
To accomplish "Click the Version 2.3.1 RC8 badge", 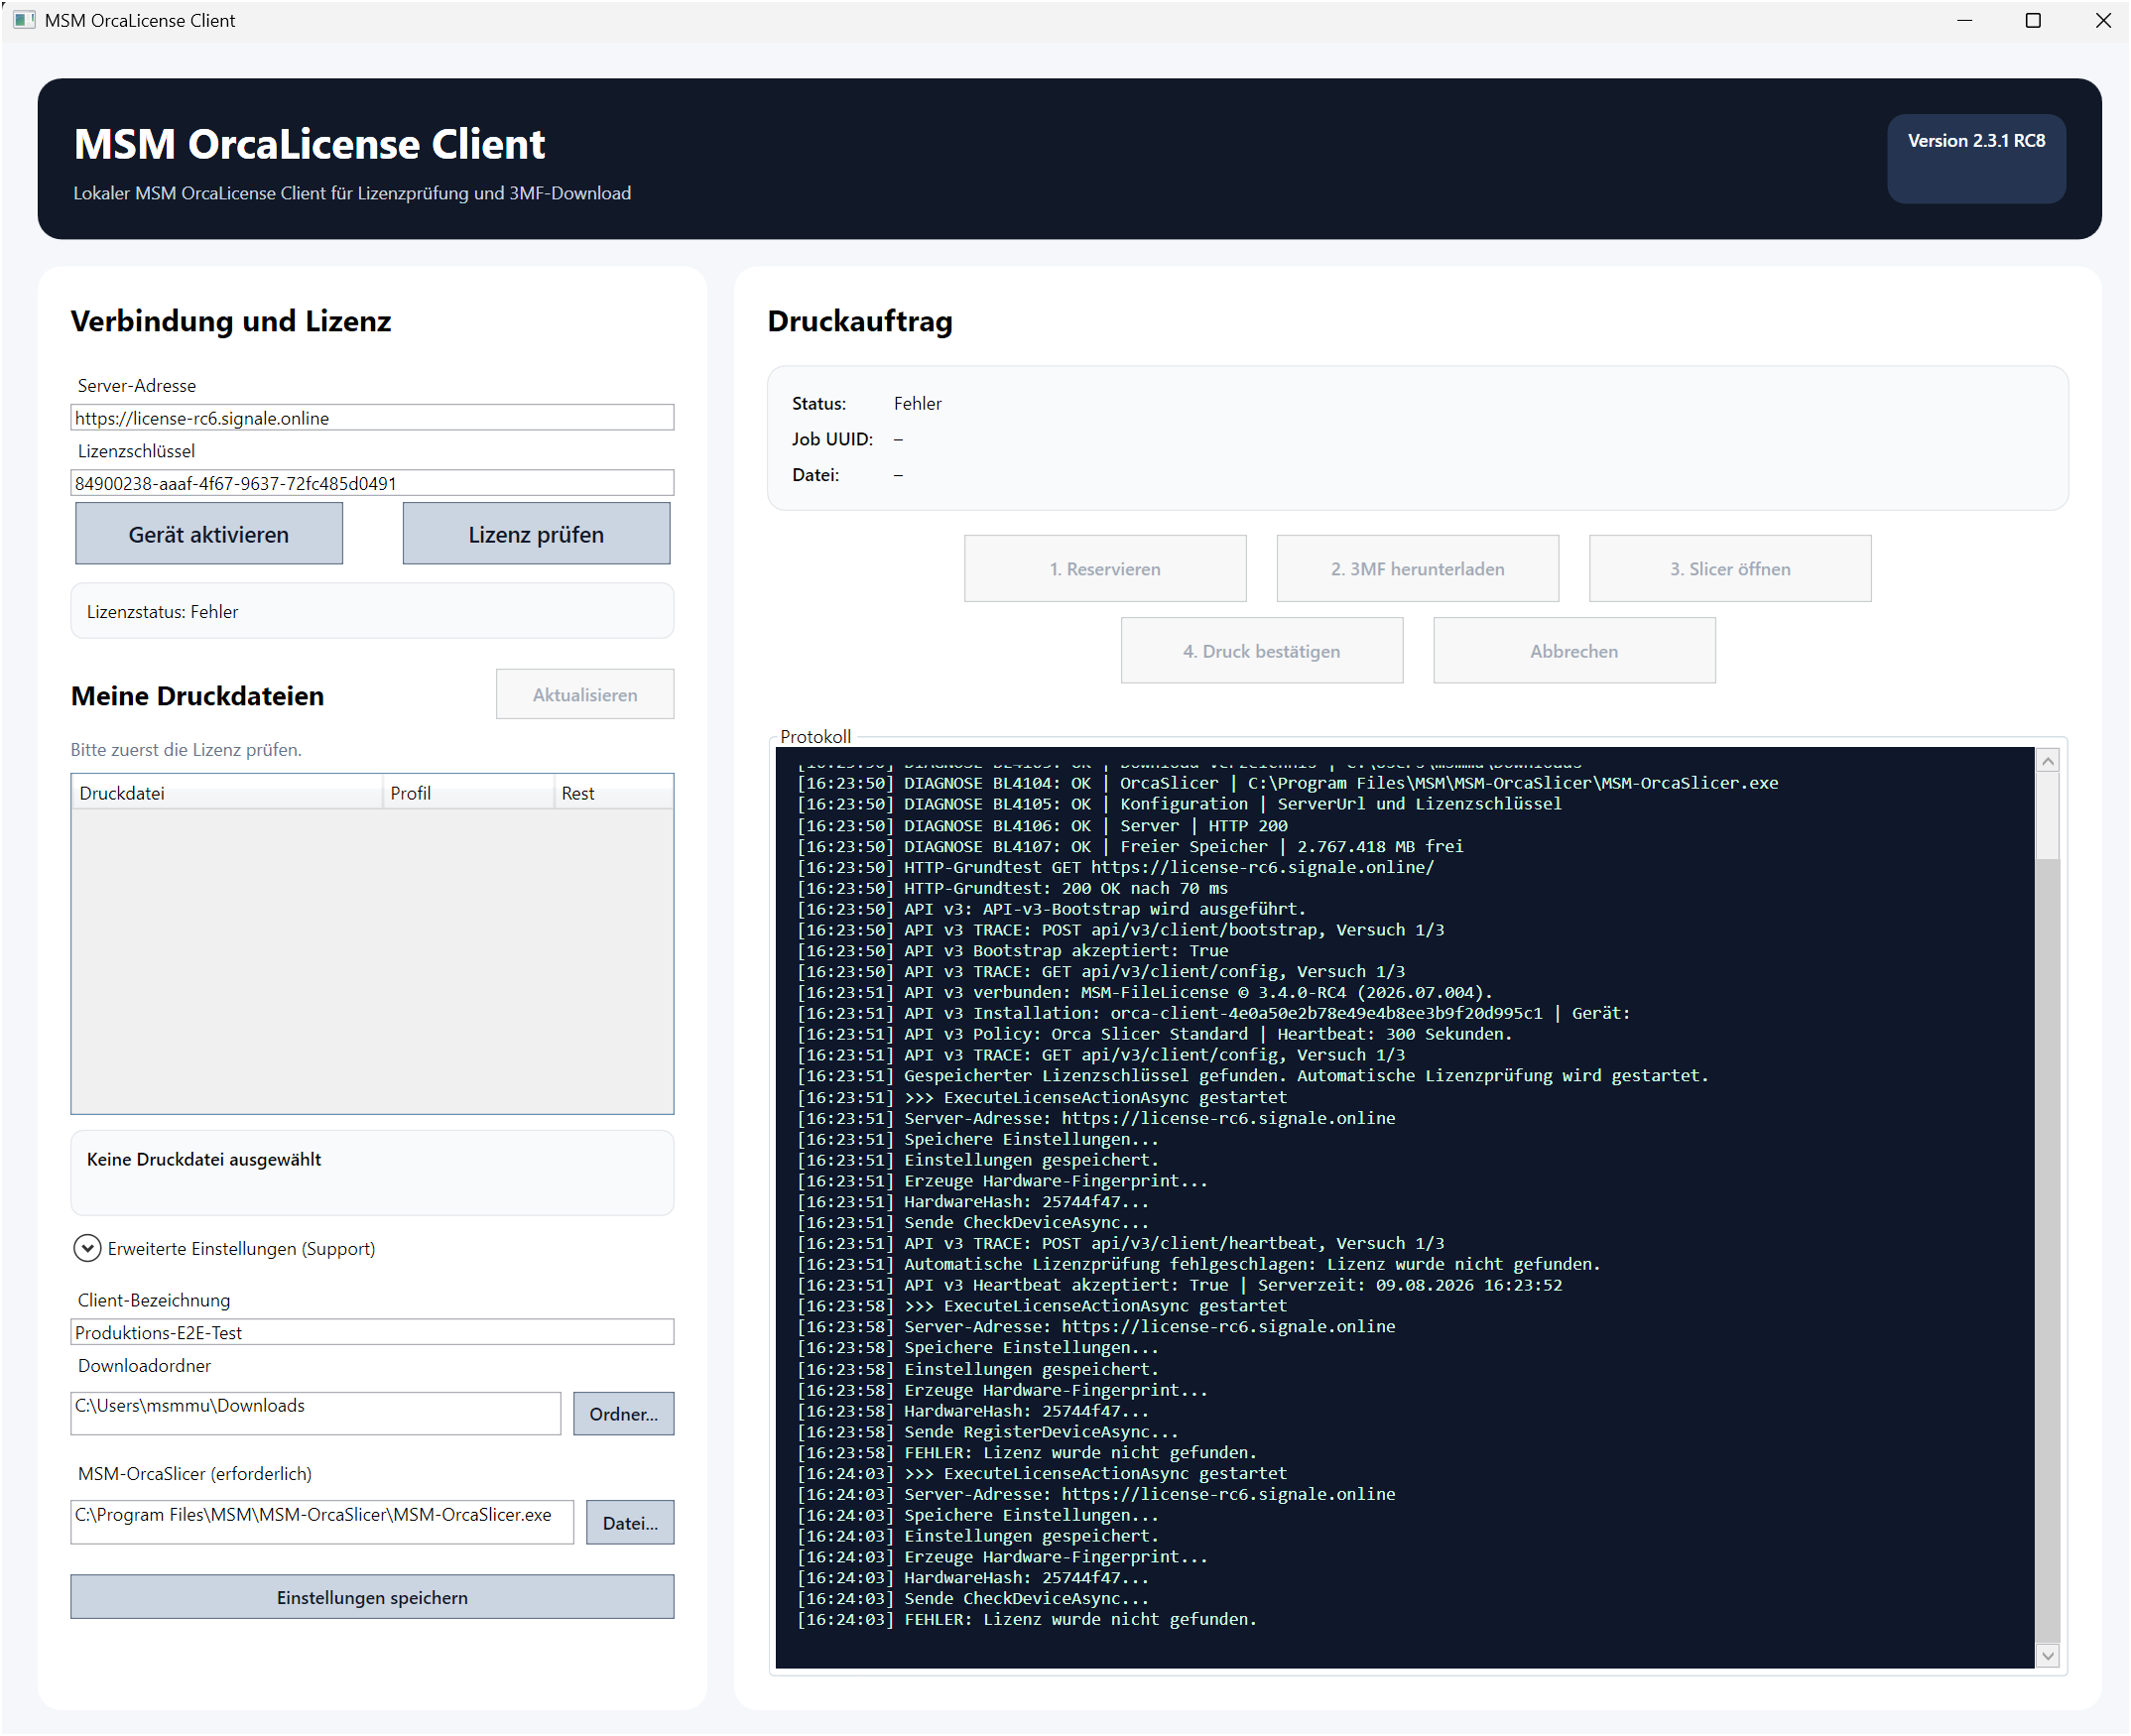I will [1976, 159].
